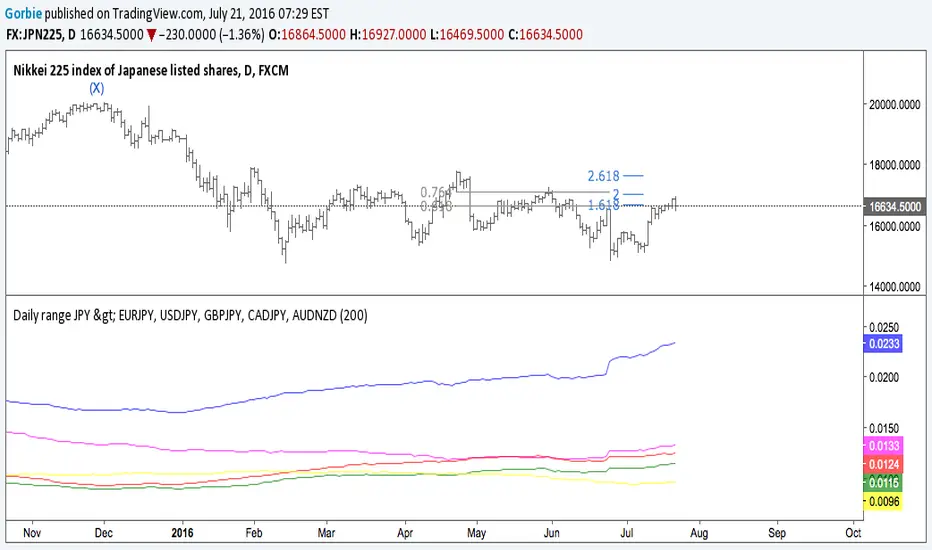The height and width of the screenshot is (550, 932).
Task: Click the (X) wave label
Action: pyautogui.click(x=96, y=89)
